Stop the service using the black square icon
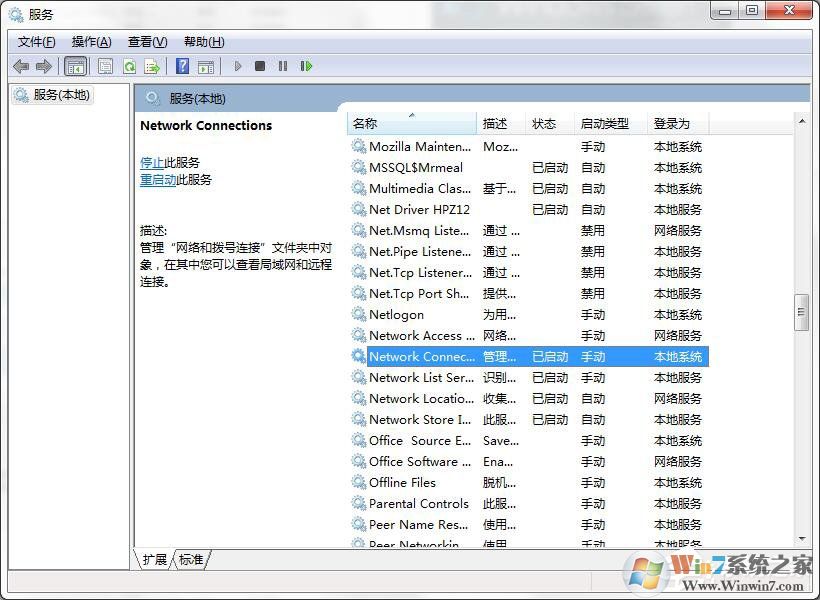 pos(259,66)
